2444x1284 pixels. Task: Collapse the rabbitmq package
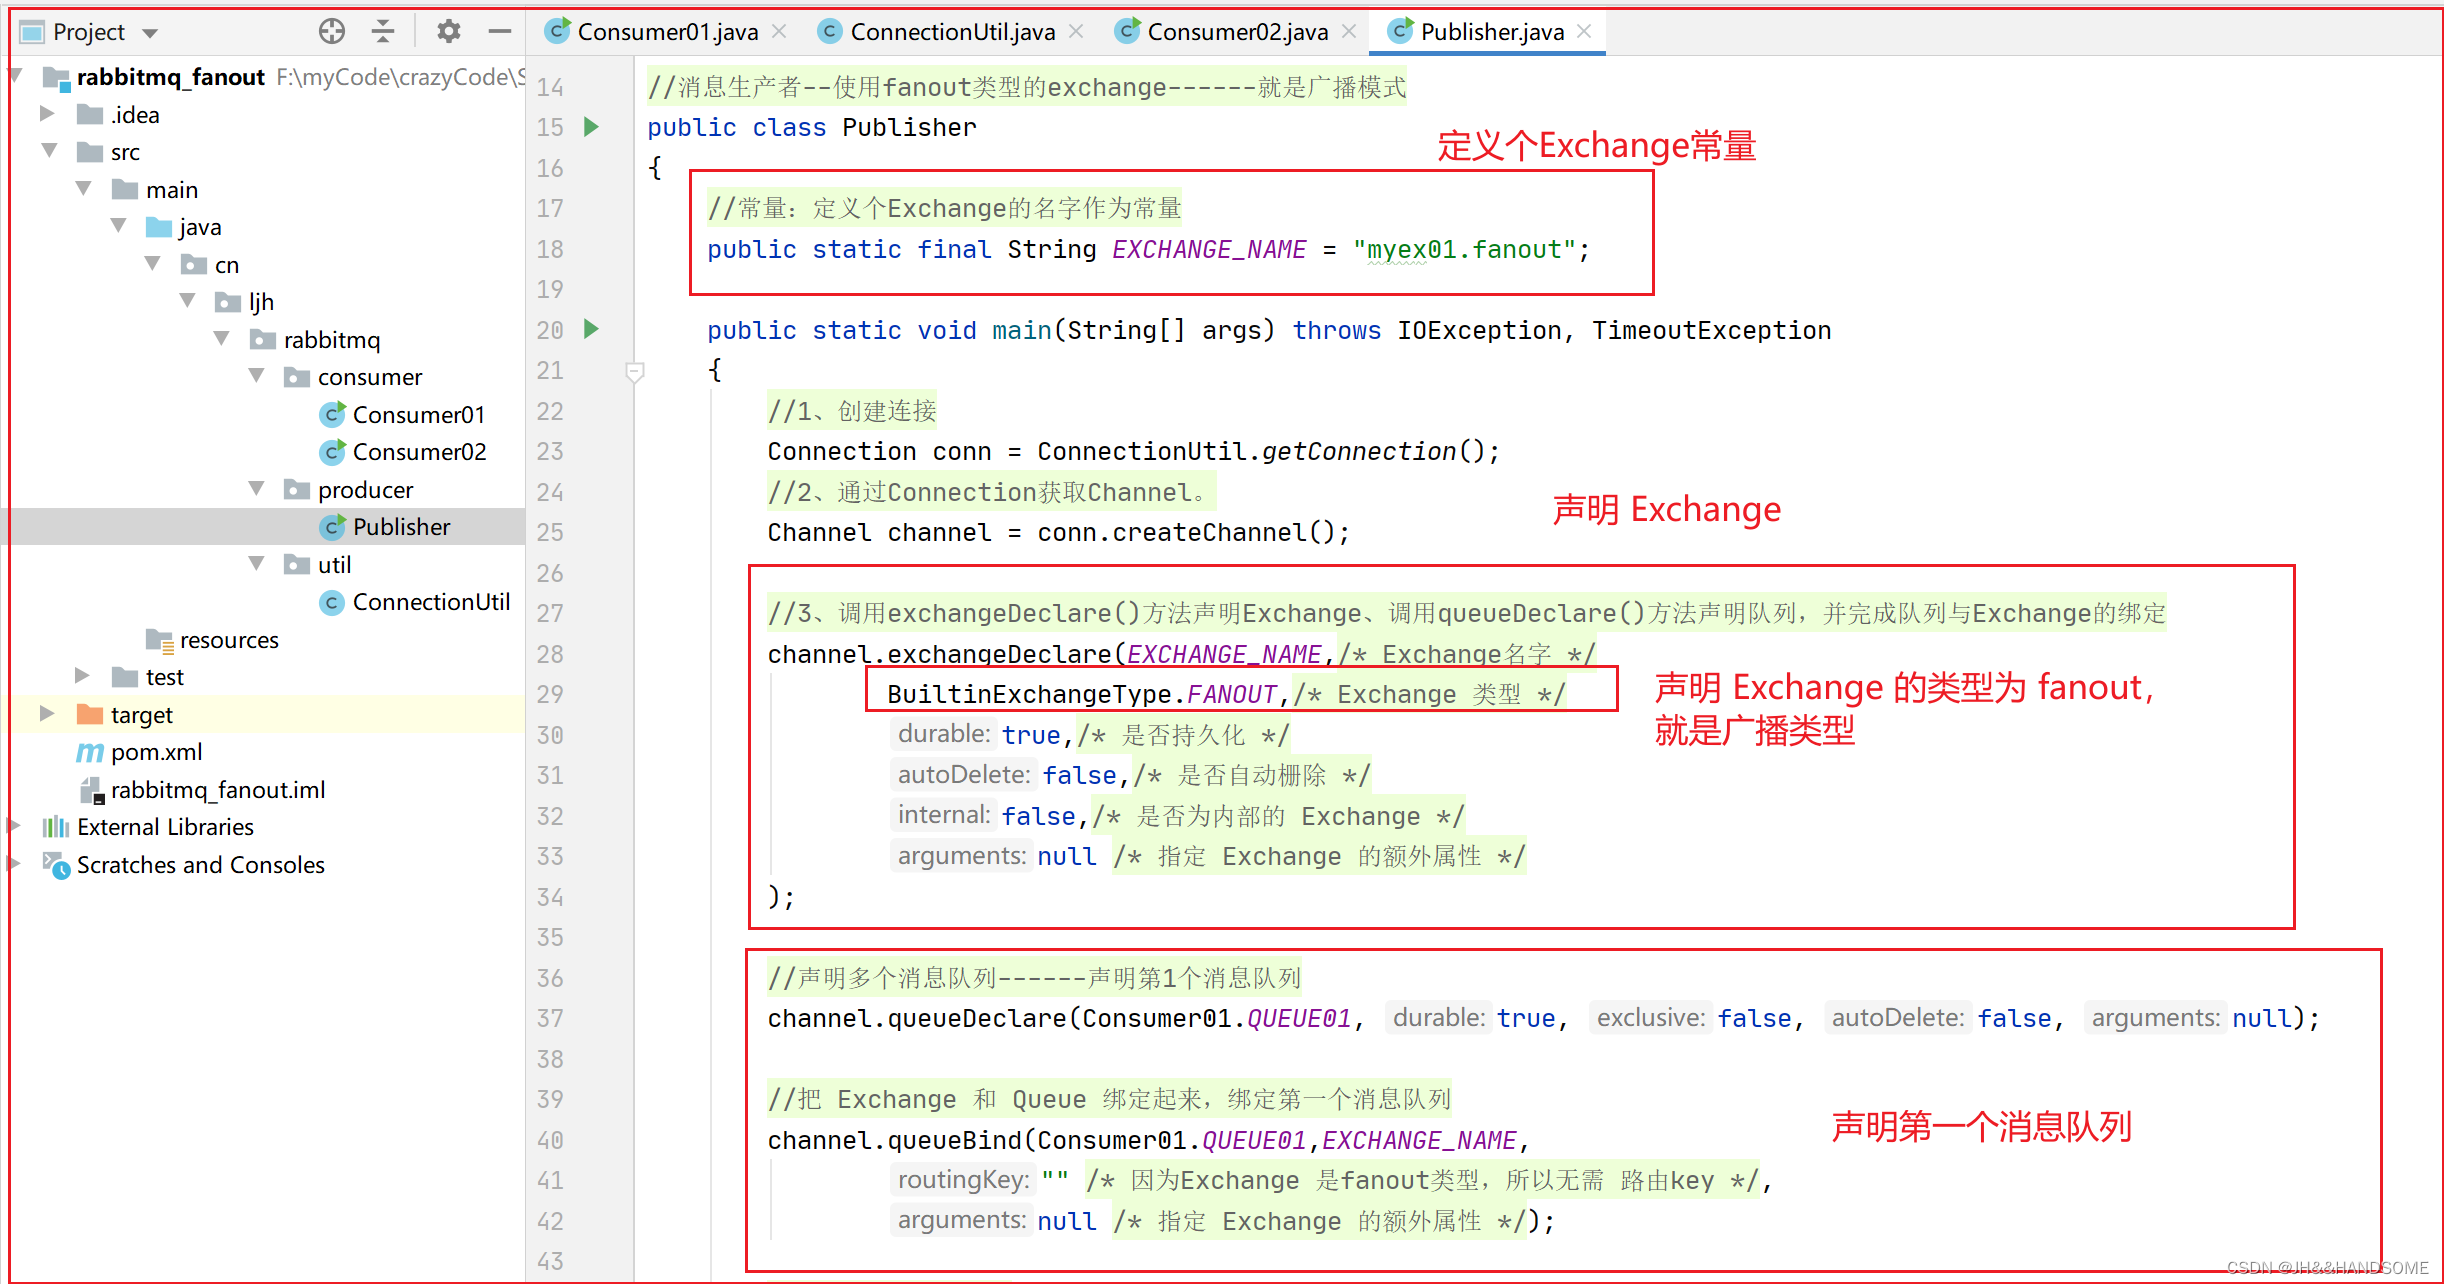click(222, 339)
